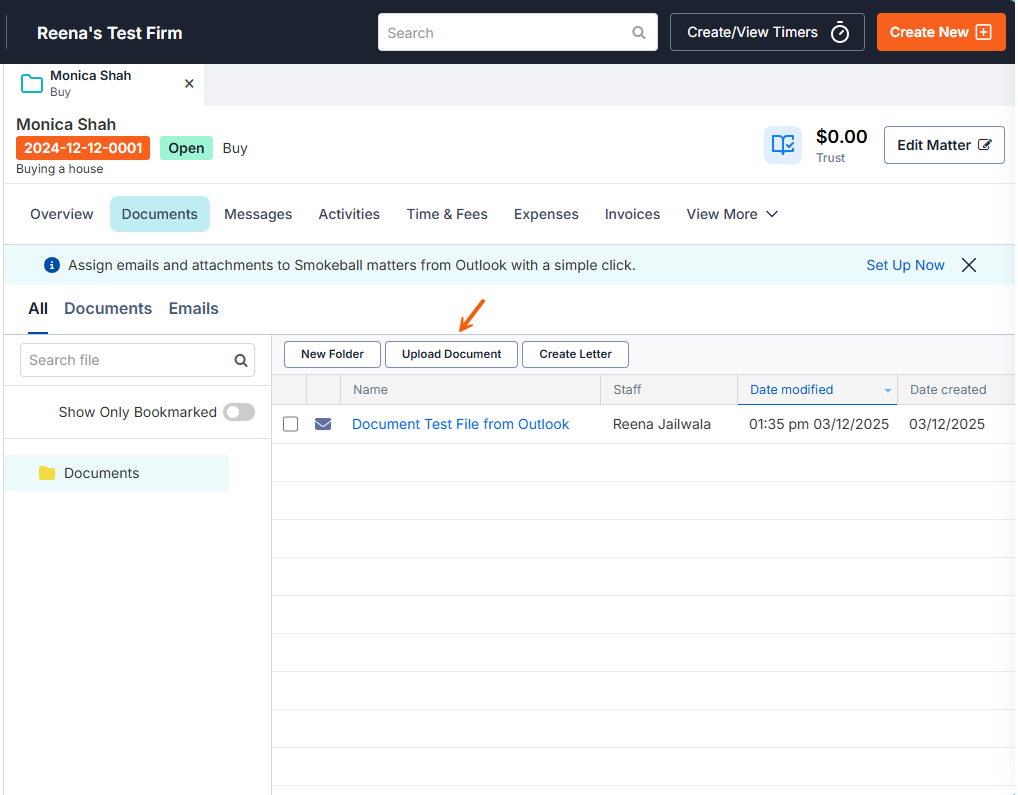This screenshot has height=795, width=1018.
Task: Click the Date modified sort arrow
Action: [887, 390]
